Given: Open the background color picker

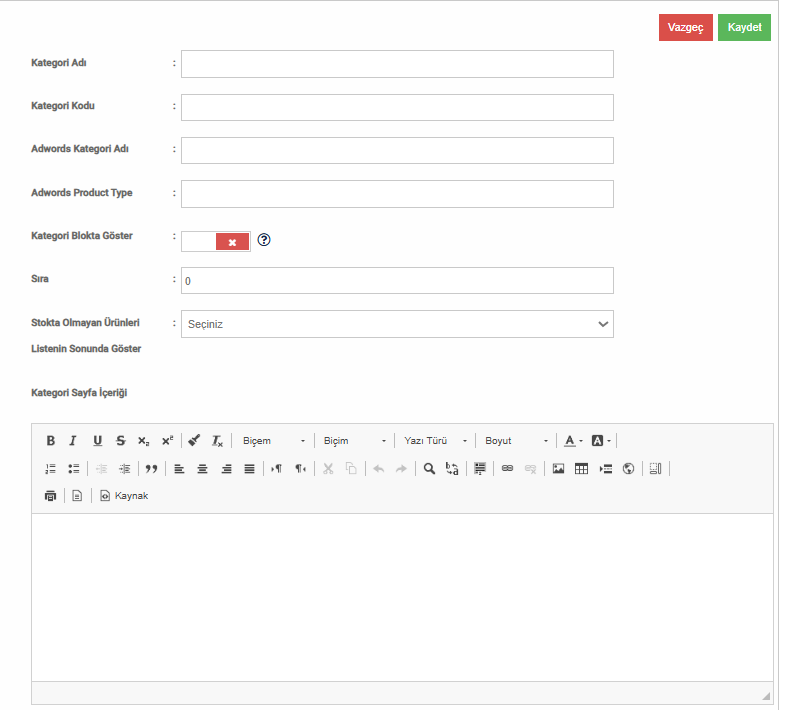Looking at the screenshot, I should click(x=601, y=441).
